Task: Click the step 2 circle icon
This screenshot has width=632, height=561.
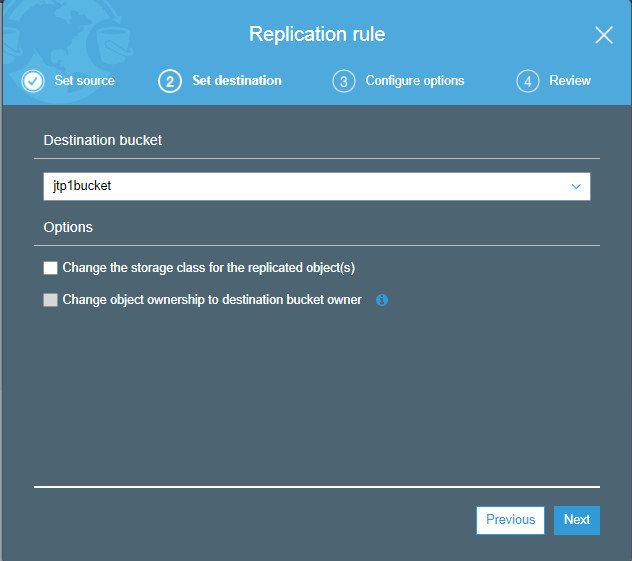Action: (170, 81)
